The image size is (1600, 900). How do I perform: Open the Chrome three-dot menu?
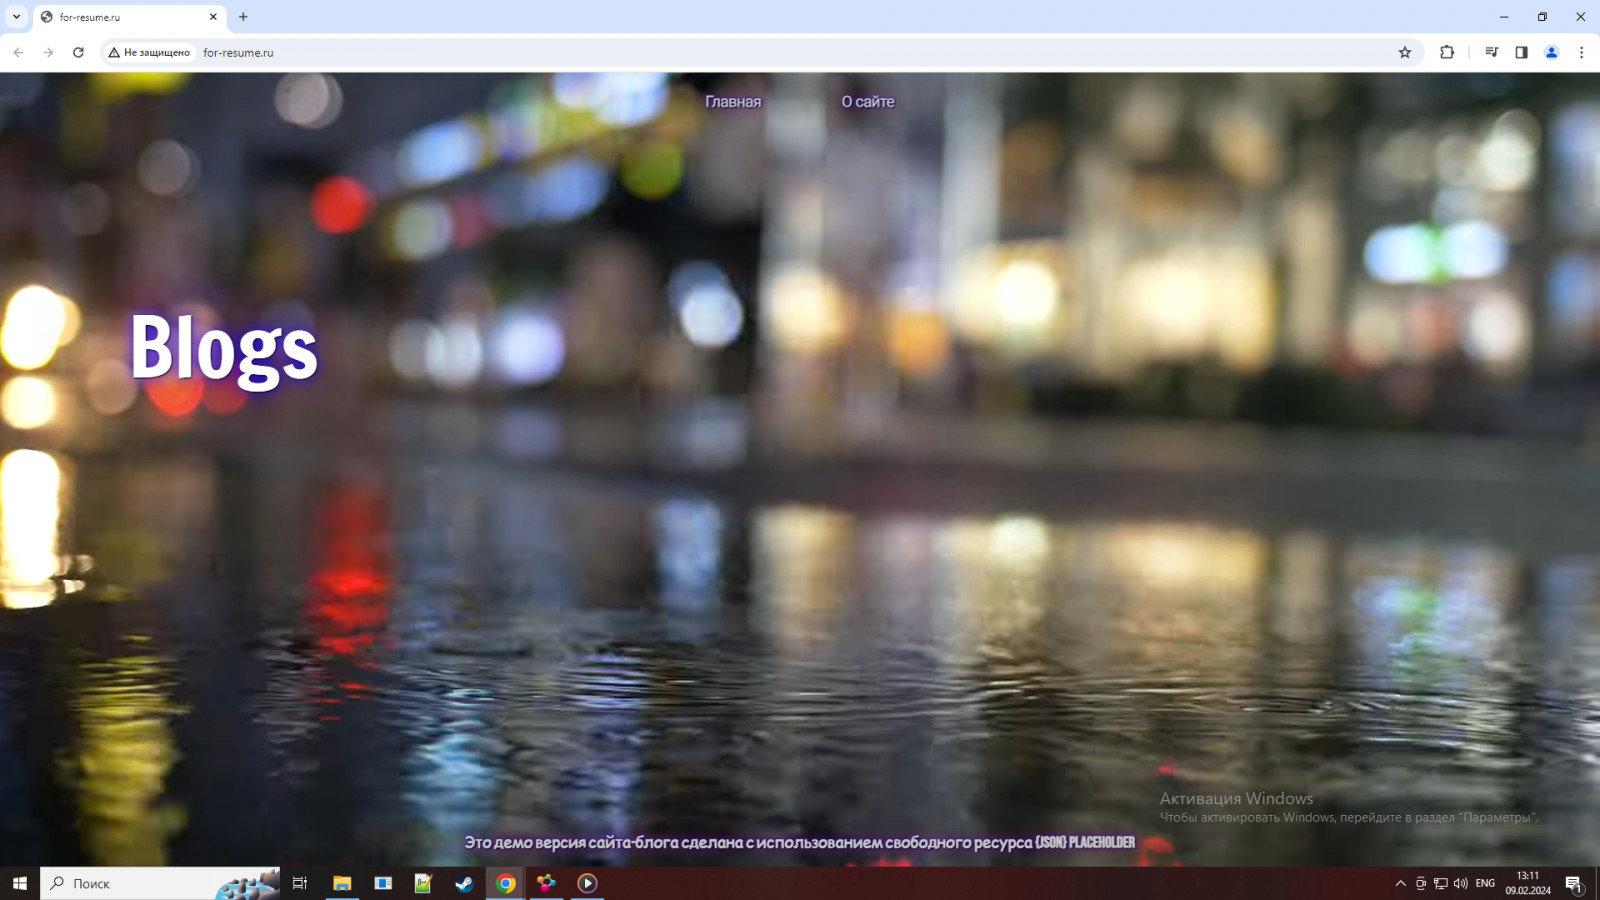point(1581,52)
